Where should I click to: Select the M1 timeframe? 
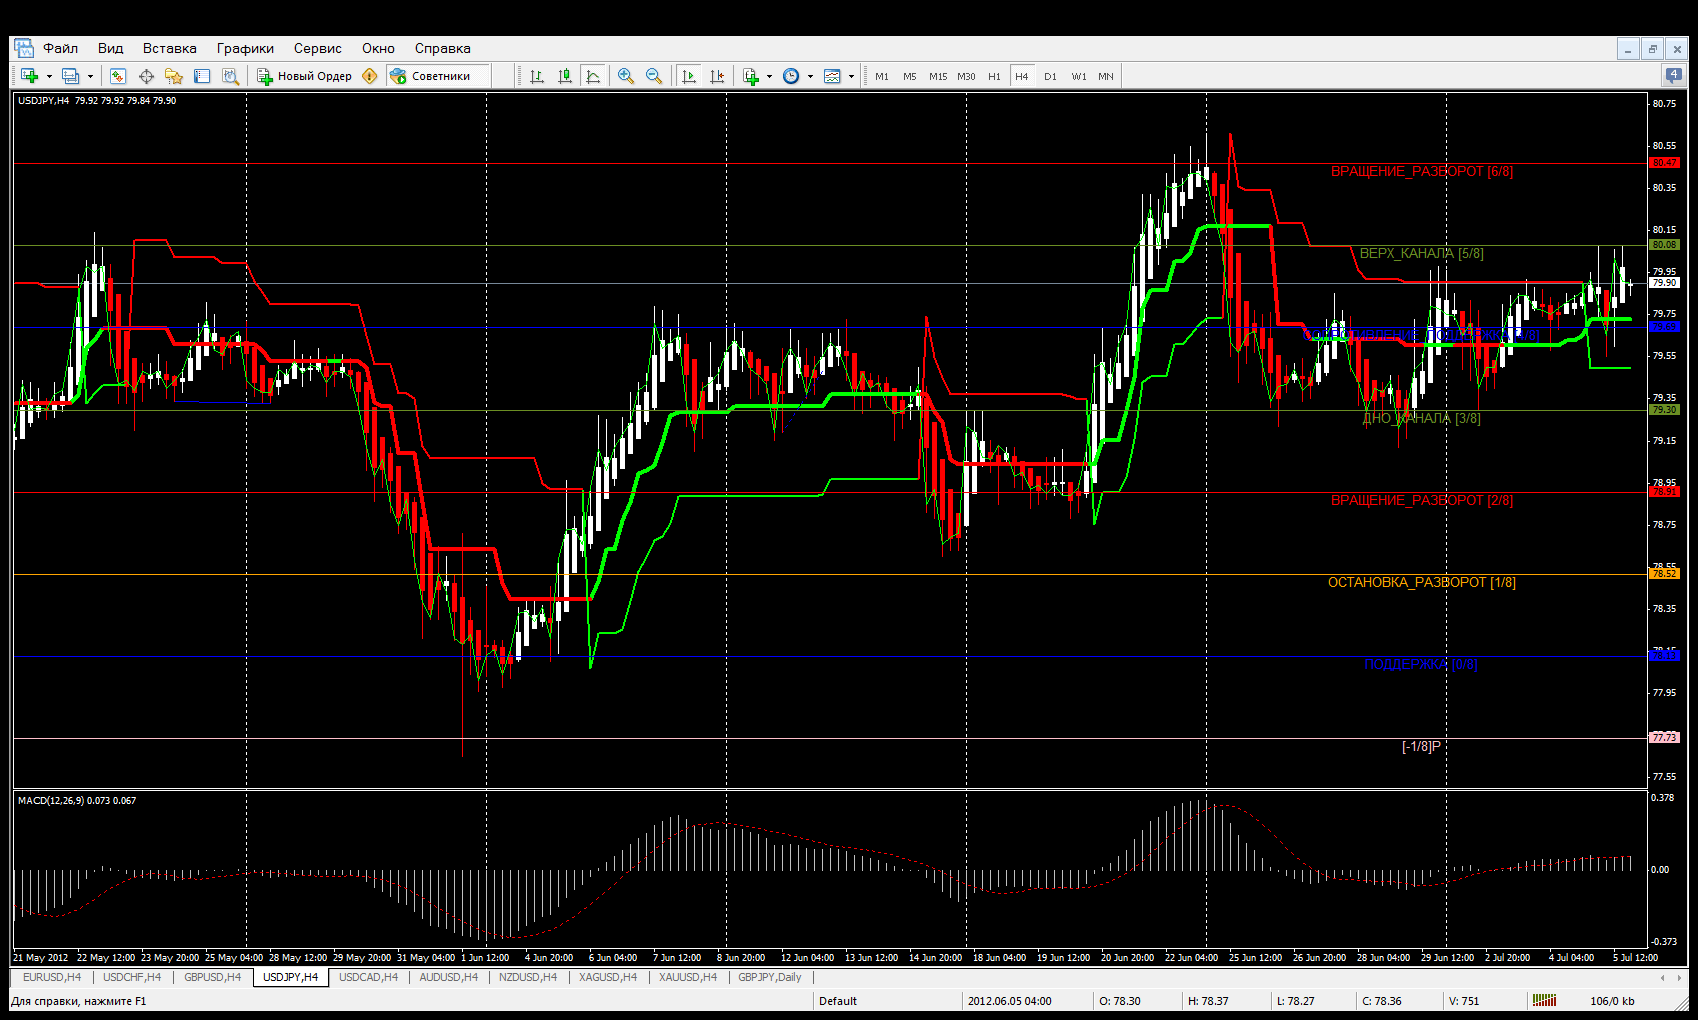coord(882,76)
